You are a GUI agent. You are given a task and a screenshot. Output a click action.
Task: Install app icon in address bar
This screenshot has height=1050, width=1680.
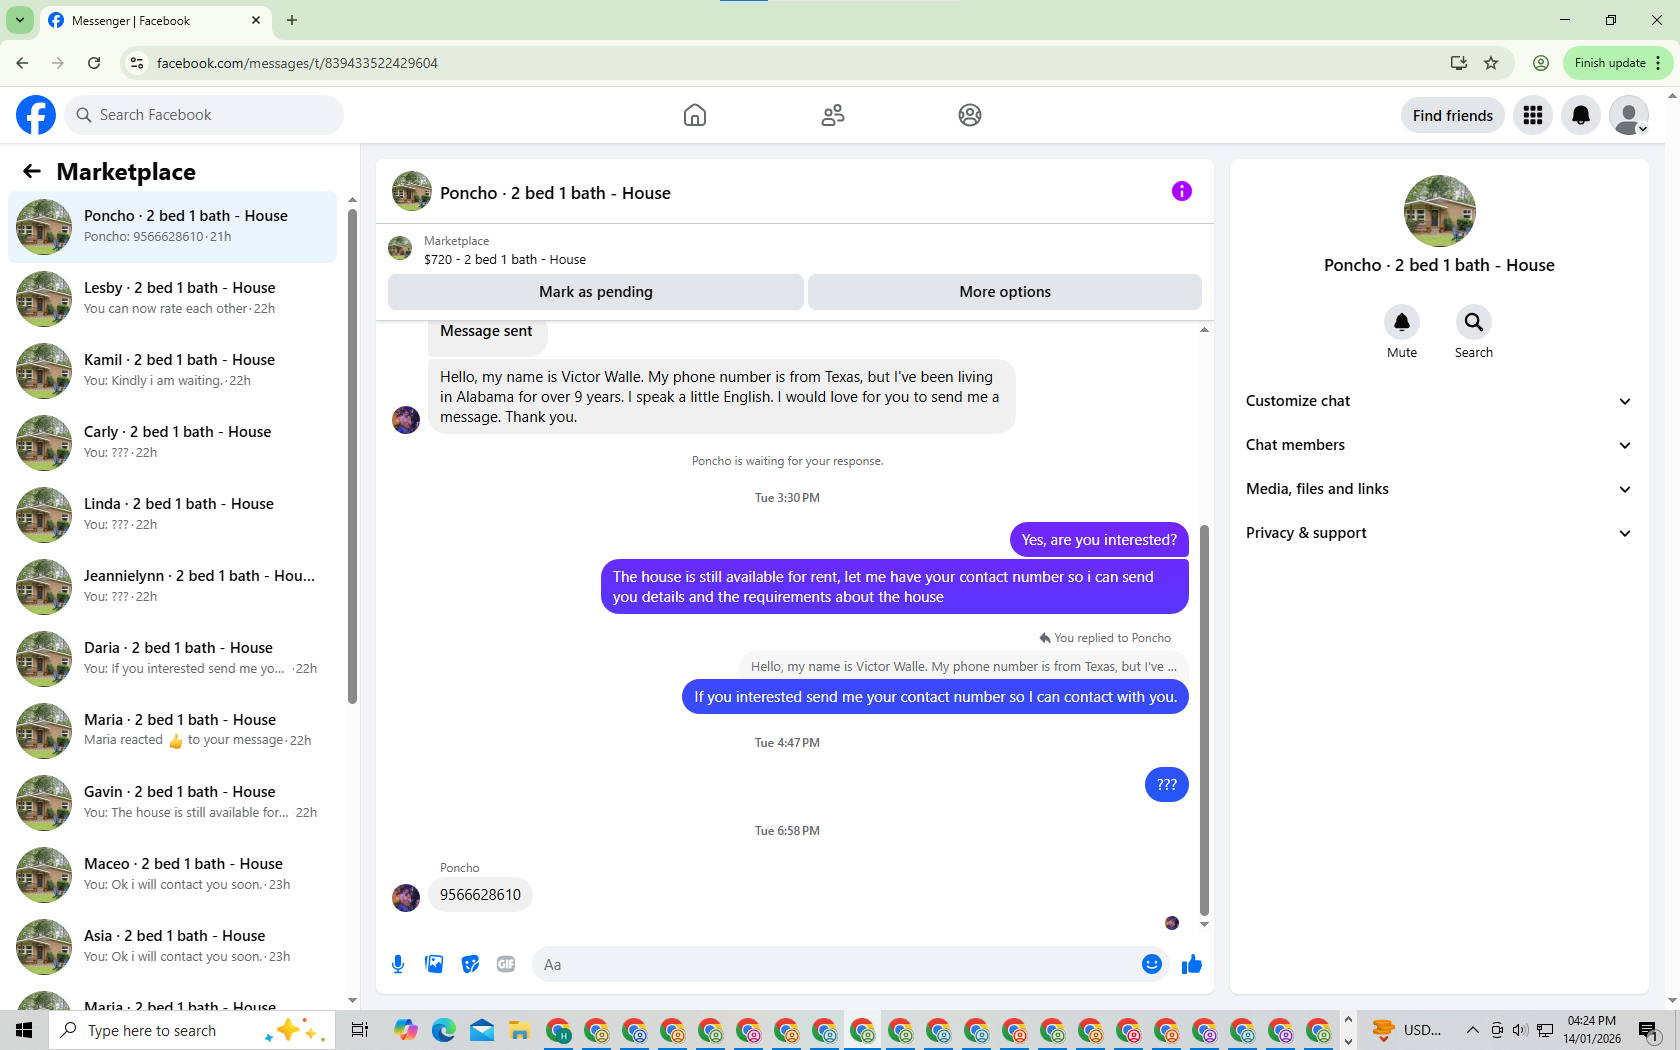pos(1459,63)
